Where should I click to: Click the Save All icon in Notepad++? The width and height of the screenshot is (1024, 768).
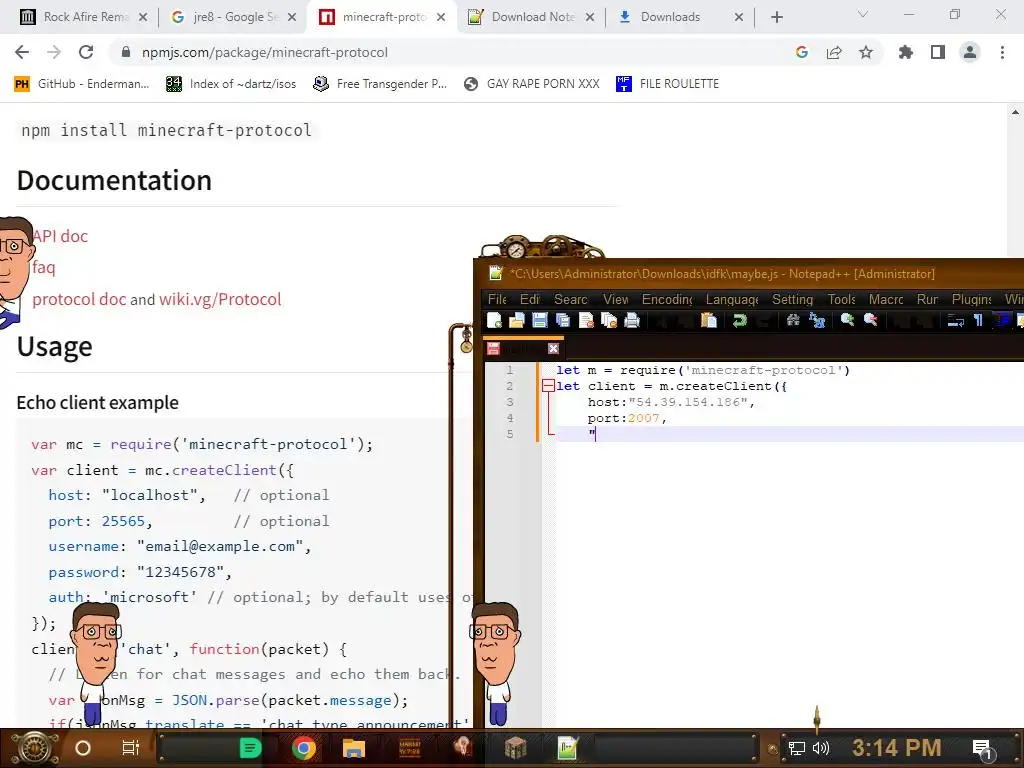[x=562, y=320]
